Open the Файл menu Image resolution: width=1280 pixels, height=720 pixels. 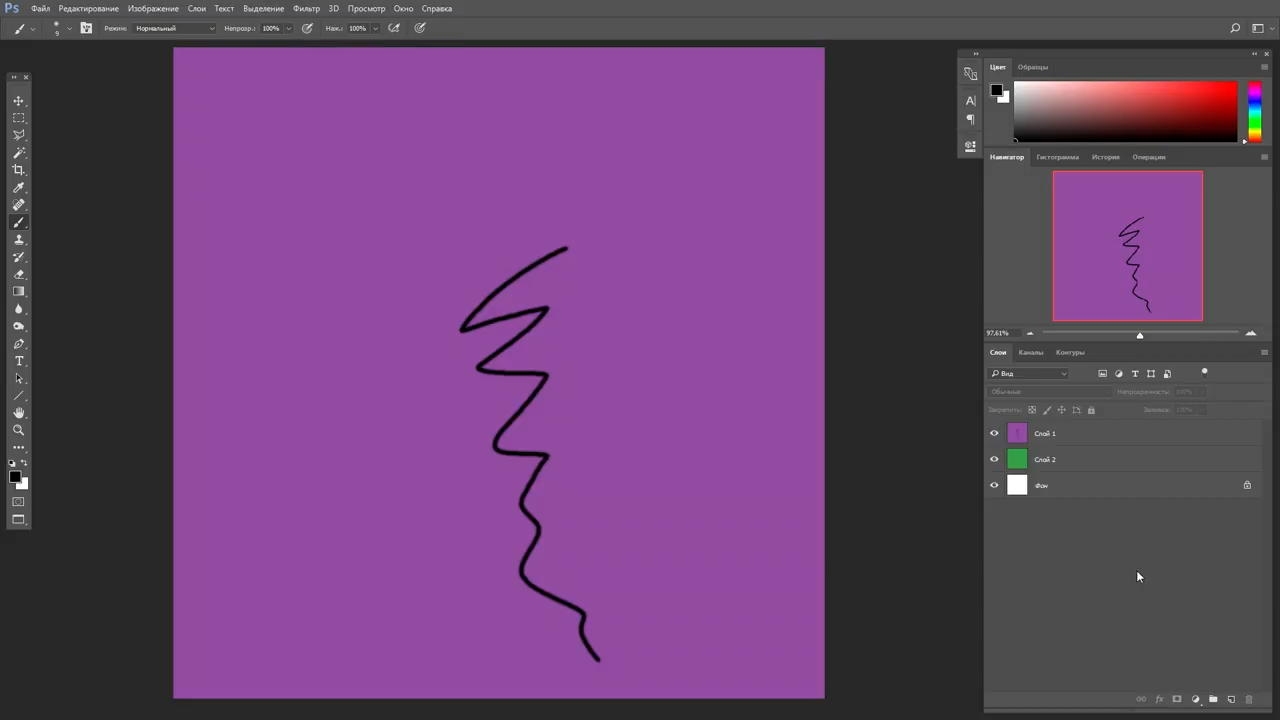point(40,8)
